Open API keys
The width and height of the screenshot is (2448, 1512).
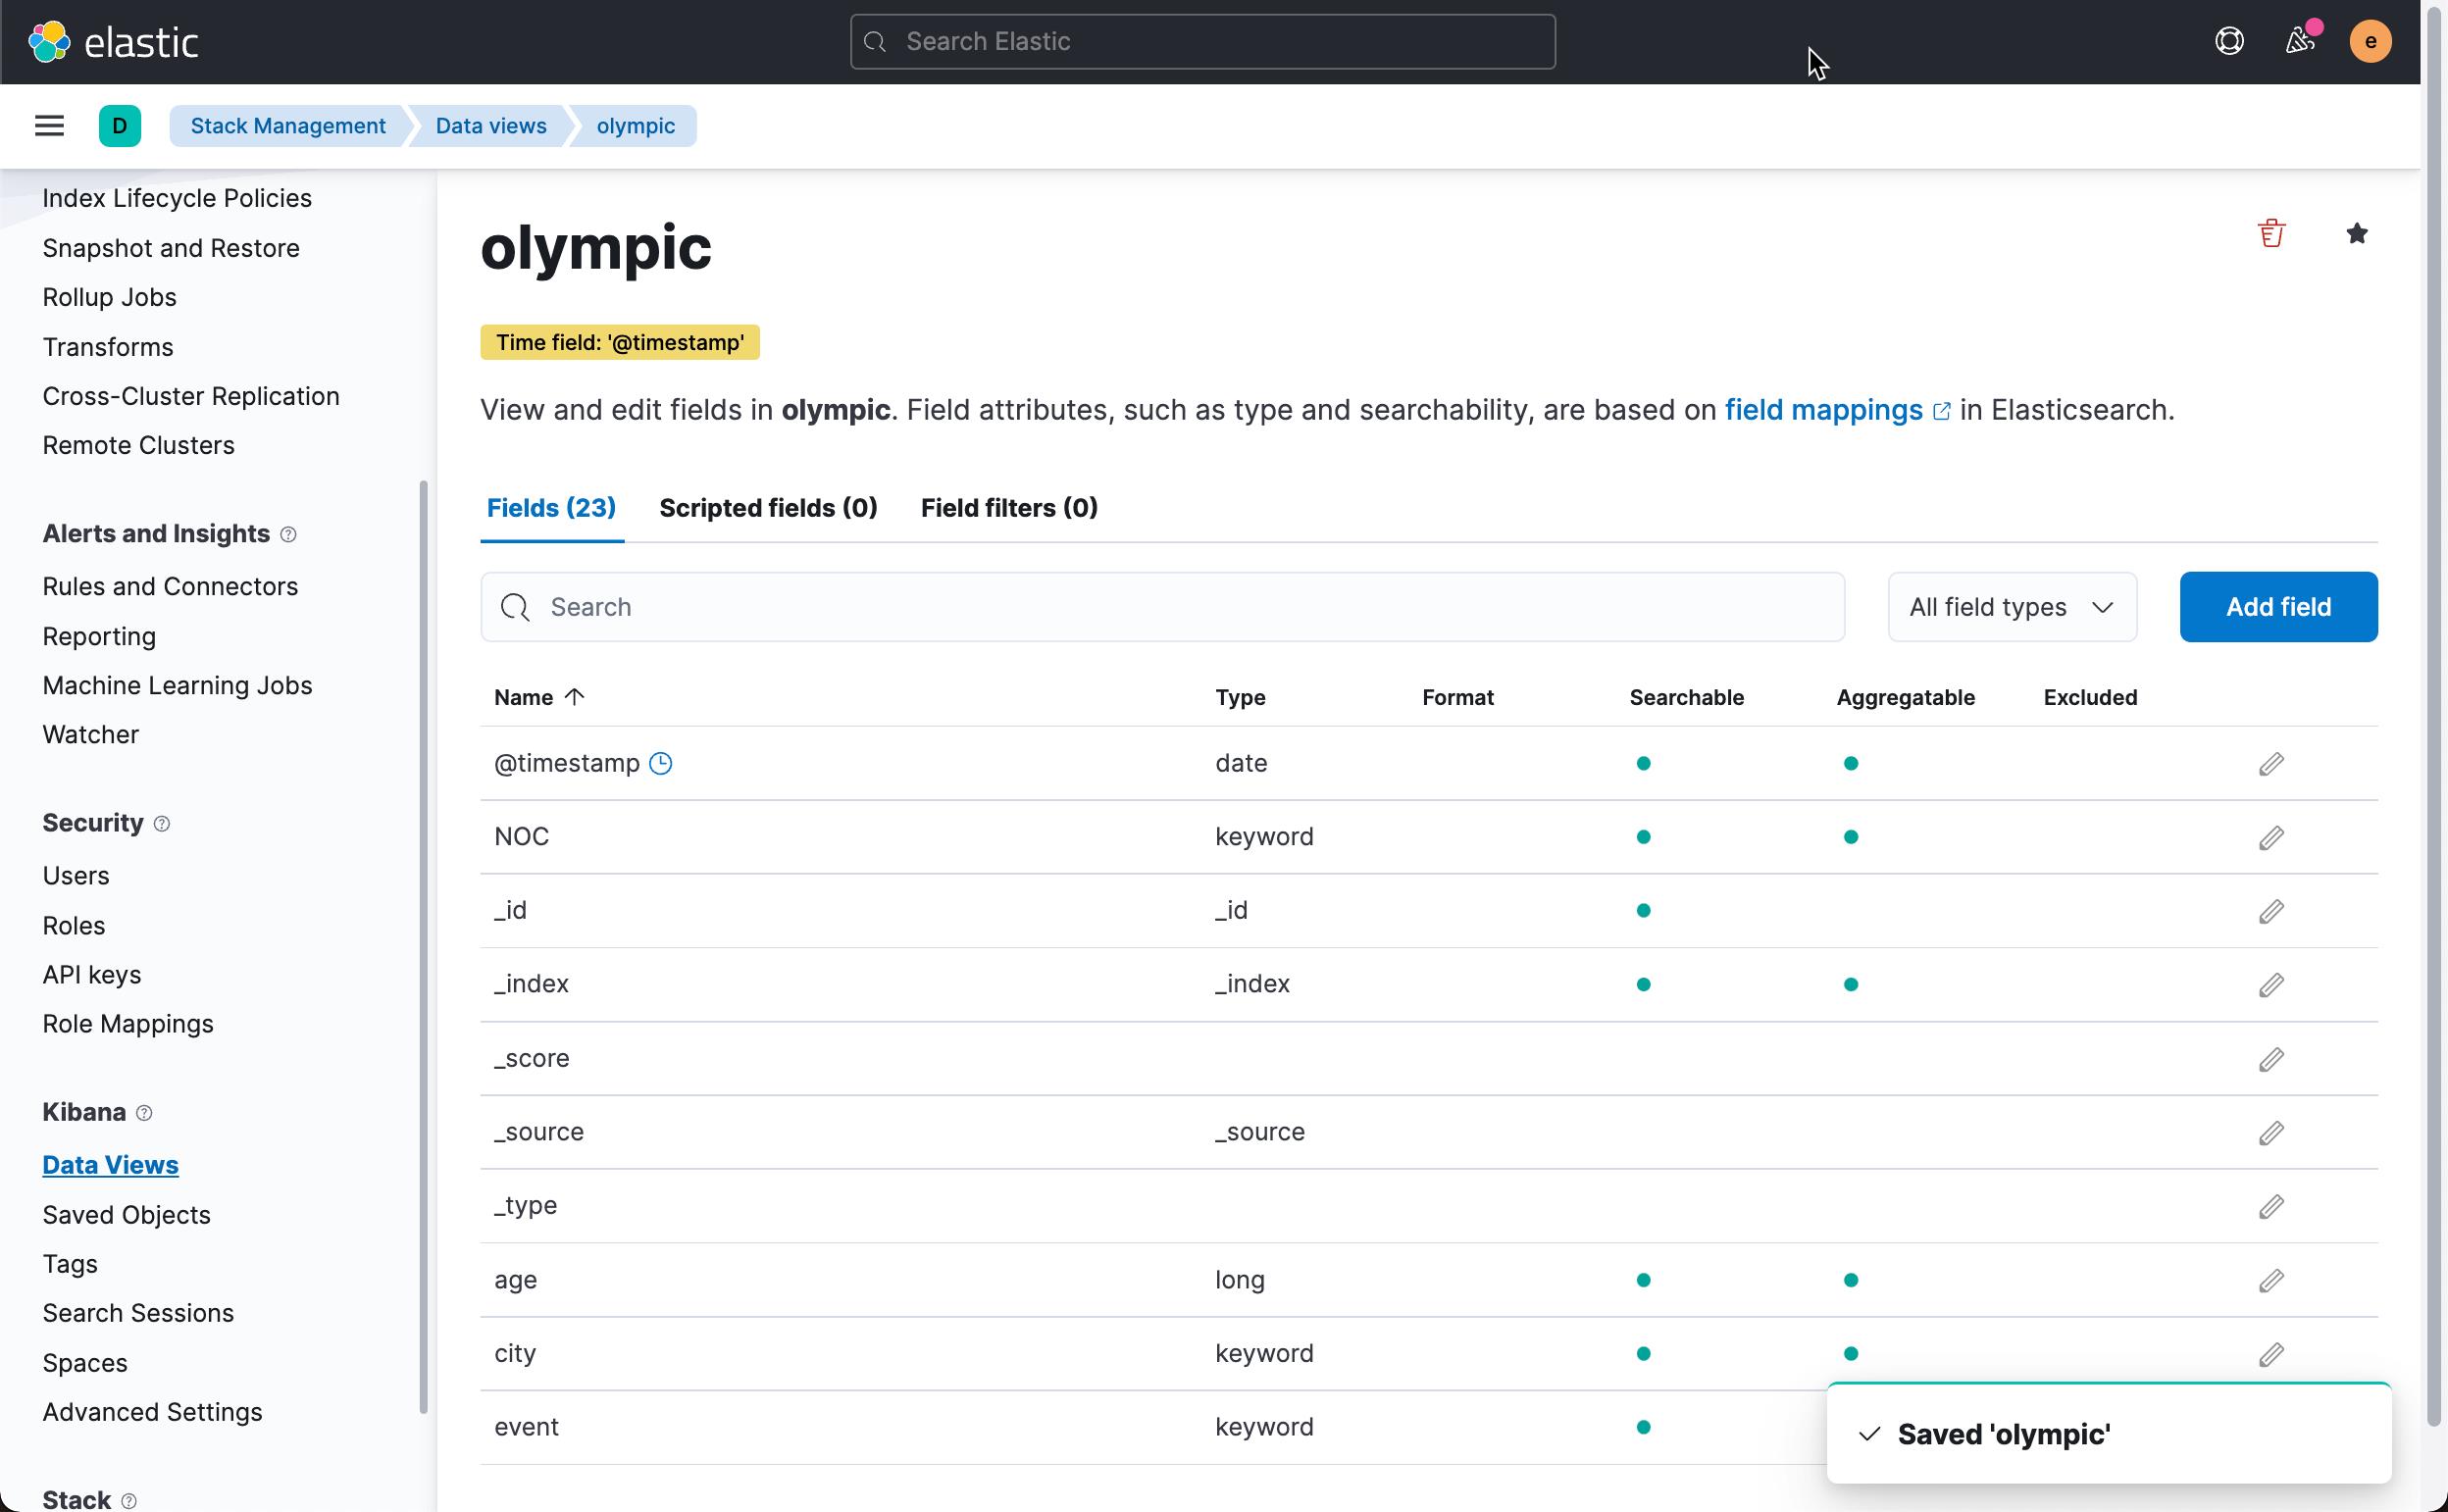[92, 974]
